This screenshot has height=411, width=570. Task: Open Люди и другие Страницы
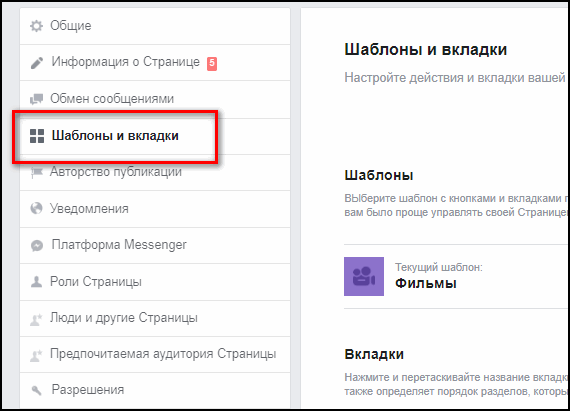pyautogui.click(x=155, y=318)
